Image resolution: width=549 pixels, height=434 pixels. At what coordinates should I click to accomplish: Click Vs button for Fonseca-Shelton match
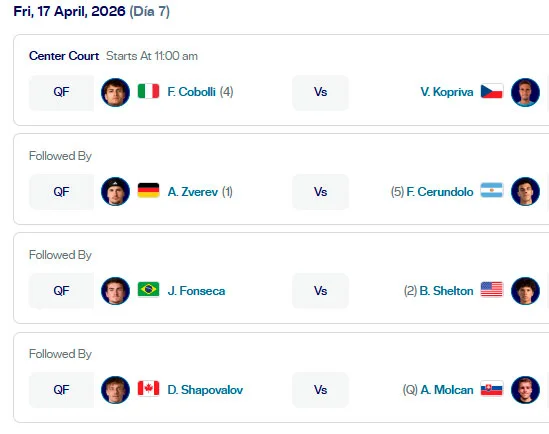tap(320, 291)
